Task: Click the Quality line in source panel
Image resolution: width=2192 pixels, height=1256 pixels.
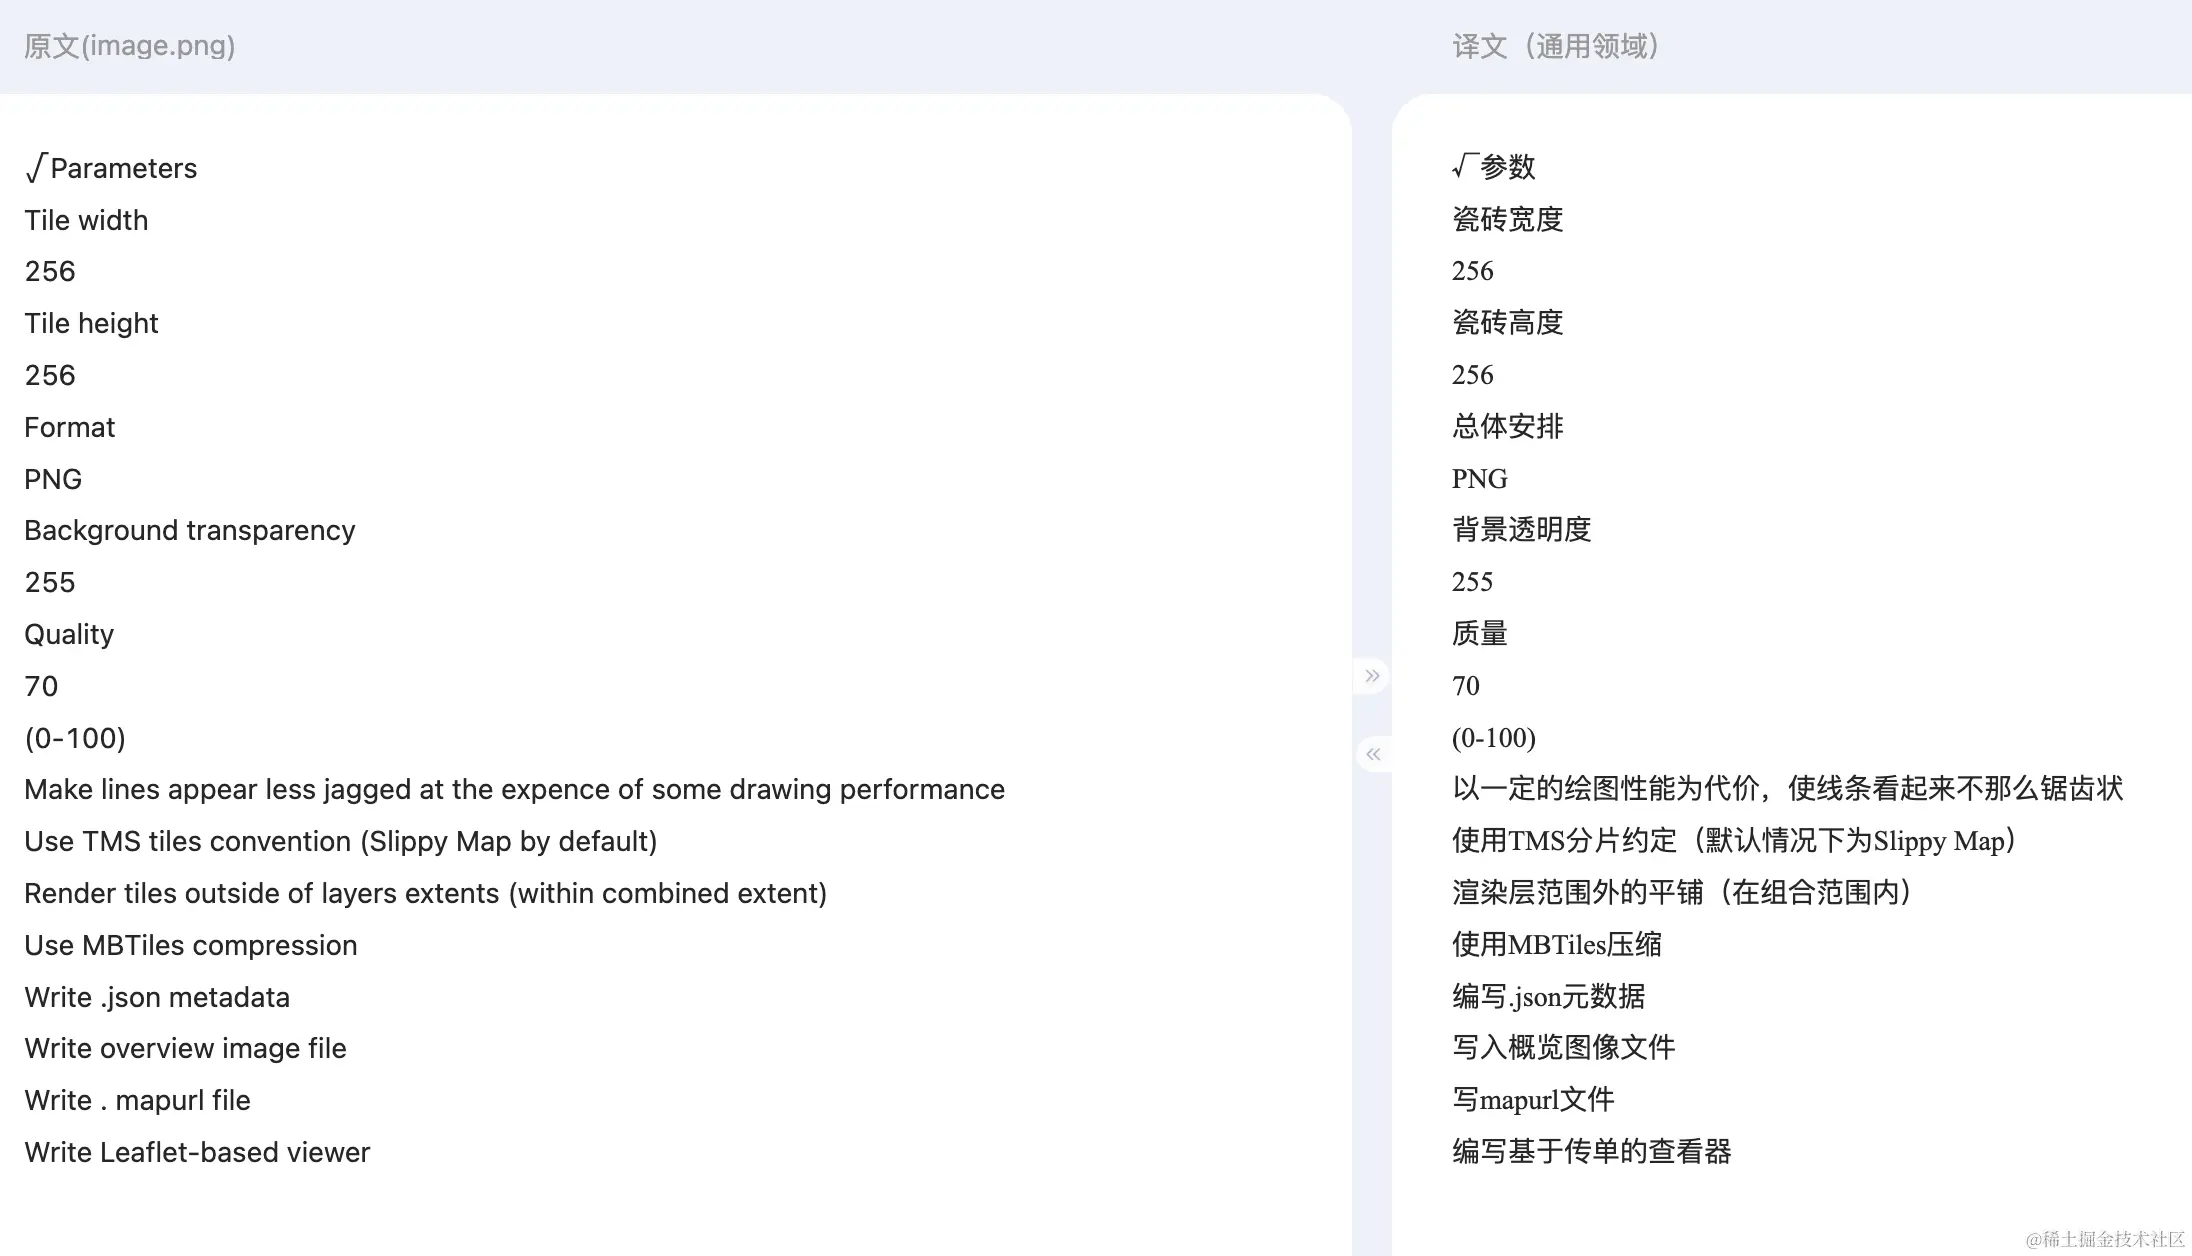Action: 69,634
